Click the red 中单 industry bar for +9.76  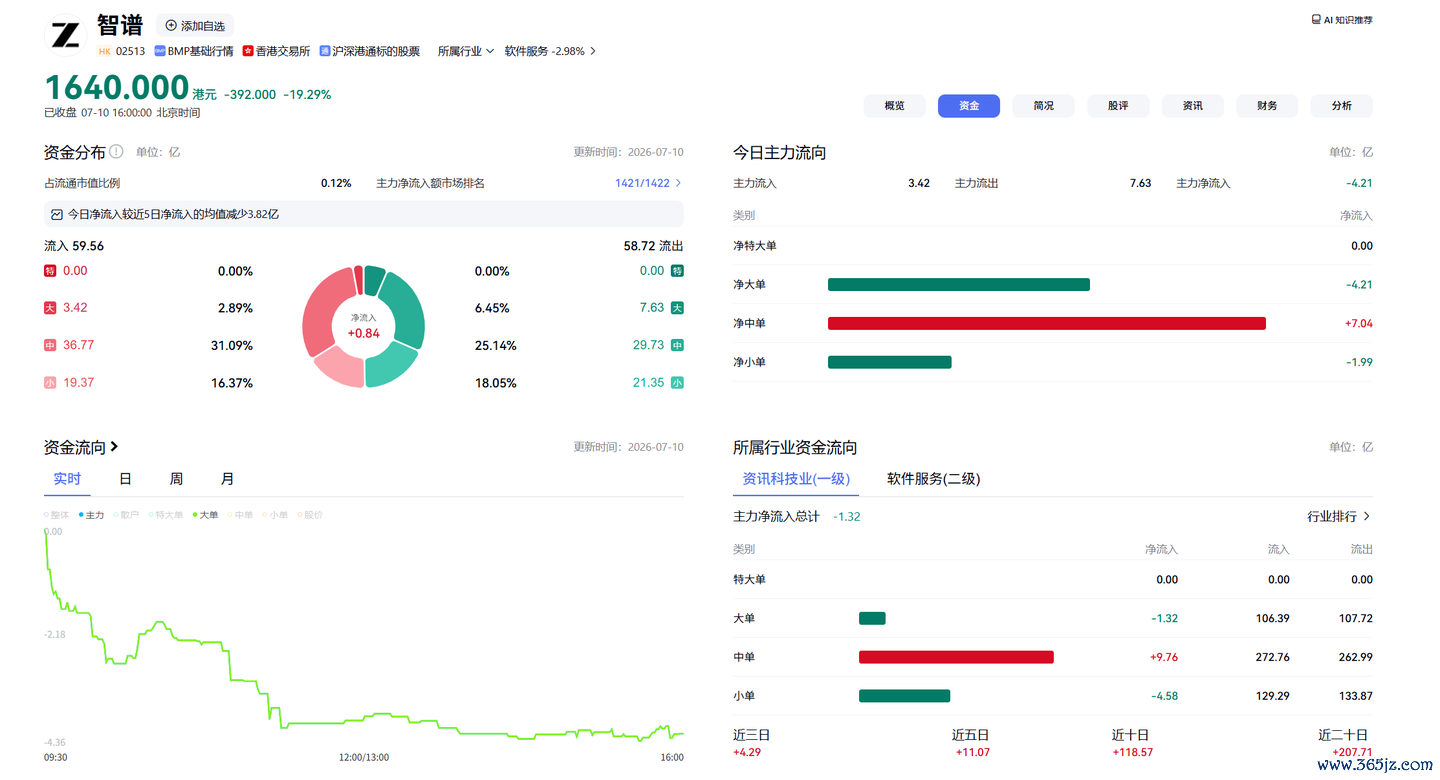[956, 657]
